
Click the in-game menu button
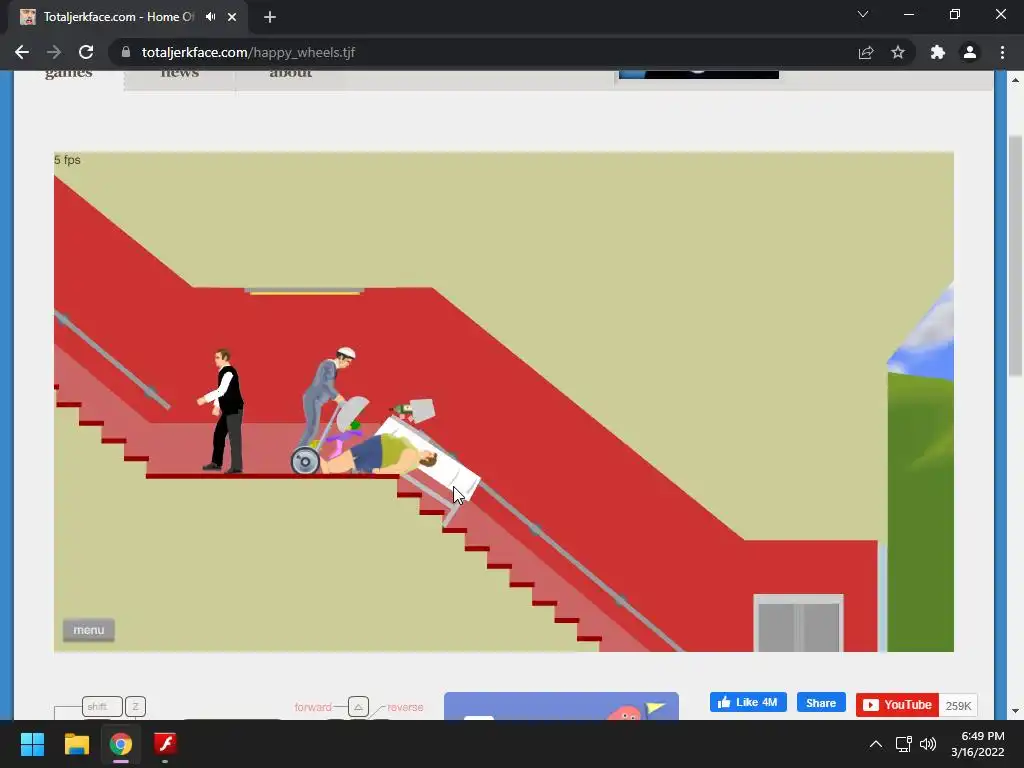pyautogui.click(x=89, y=630)
